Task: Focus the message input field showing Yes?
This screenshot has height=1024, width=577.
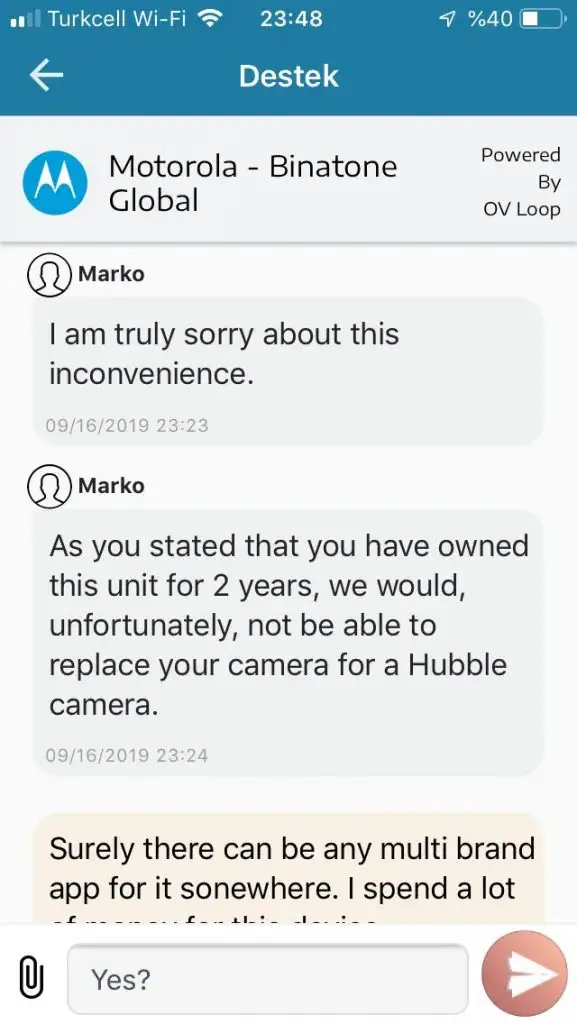Action: point(268,979)
